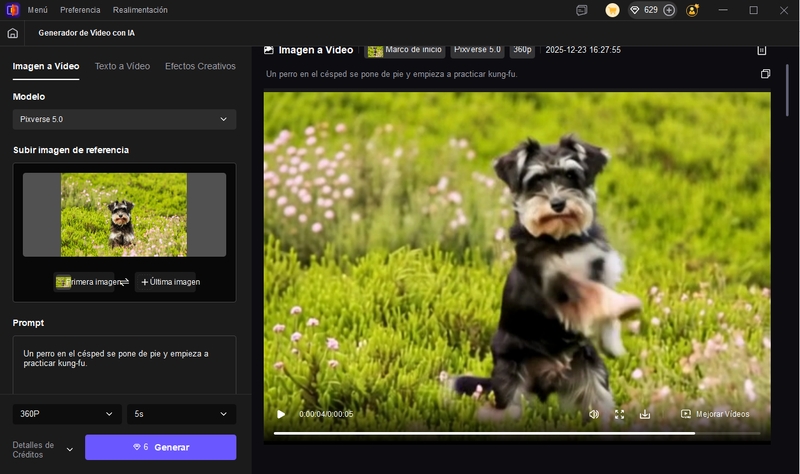The image size is (800, 474).
Task: Click the 629 credits balance
Action: click(x=651, y=10)
